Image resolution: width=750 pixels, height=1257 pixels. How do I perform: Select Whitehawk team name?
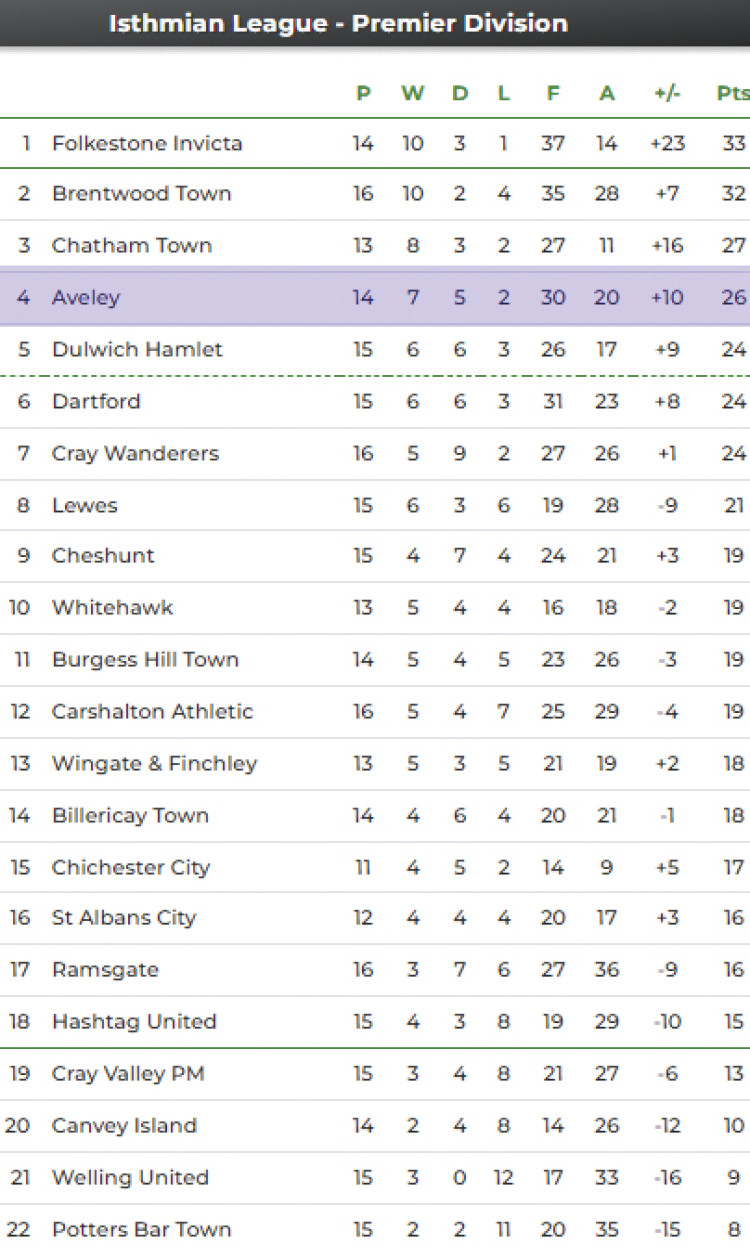pos(112,607)
